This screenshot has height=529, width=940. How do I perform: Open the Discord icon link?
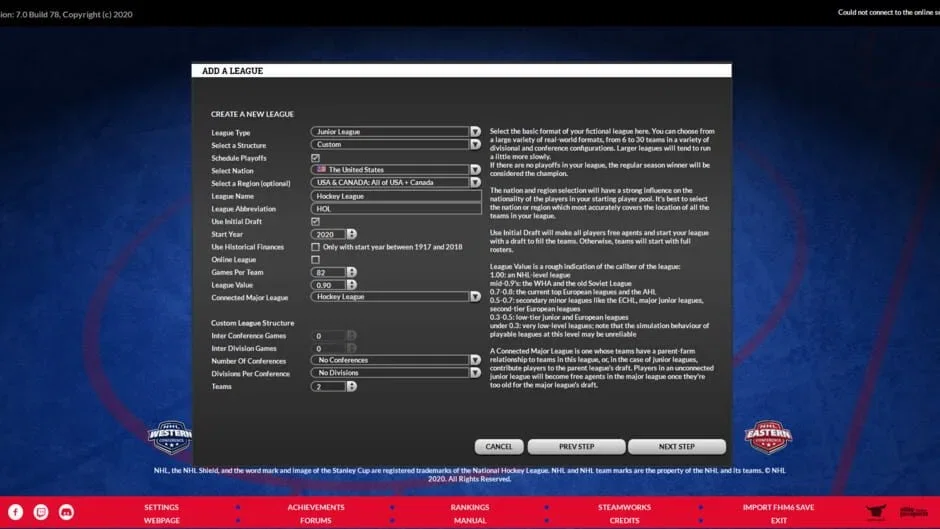pos(66,512)
